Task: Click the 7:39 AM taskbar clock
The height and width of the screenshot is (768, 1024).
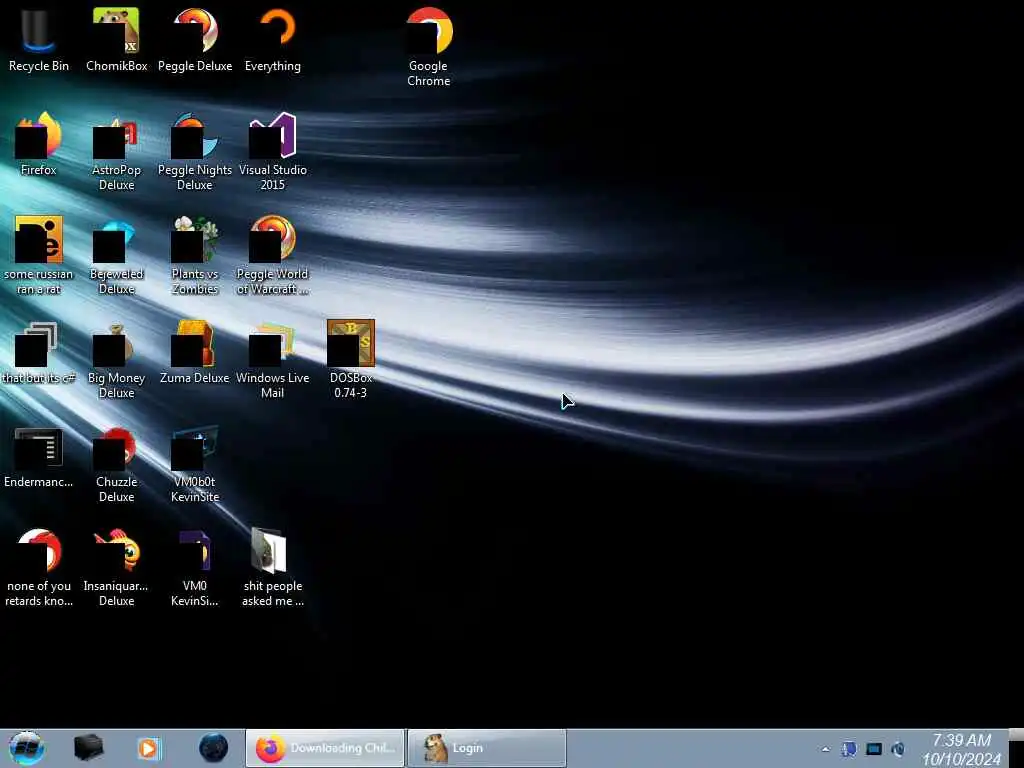Action: click(961, 749)
